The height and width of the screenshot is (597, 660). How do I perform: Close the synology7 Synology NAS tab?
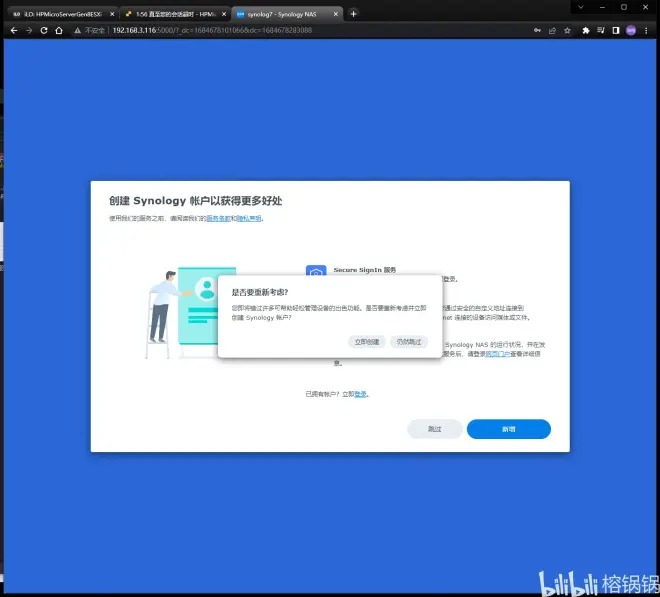(x=335, y=14)
